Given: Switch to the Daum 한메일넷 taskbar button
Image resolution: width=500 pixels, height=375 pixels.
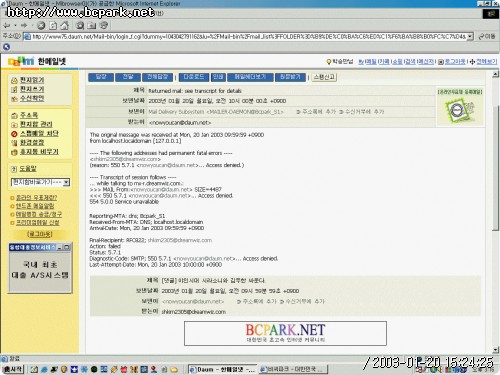Looking at the screenshot, I should click(222, 369).
